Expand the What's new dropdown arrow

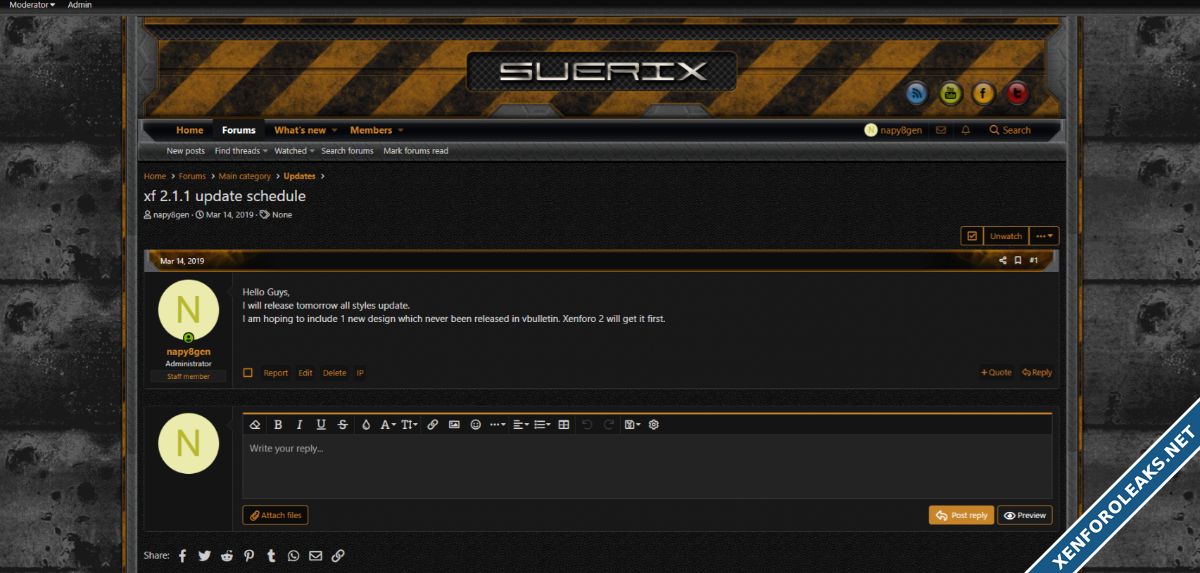click(x=335, y=130)
